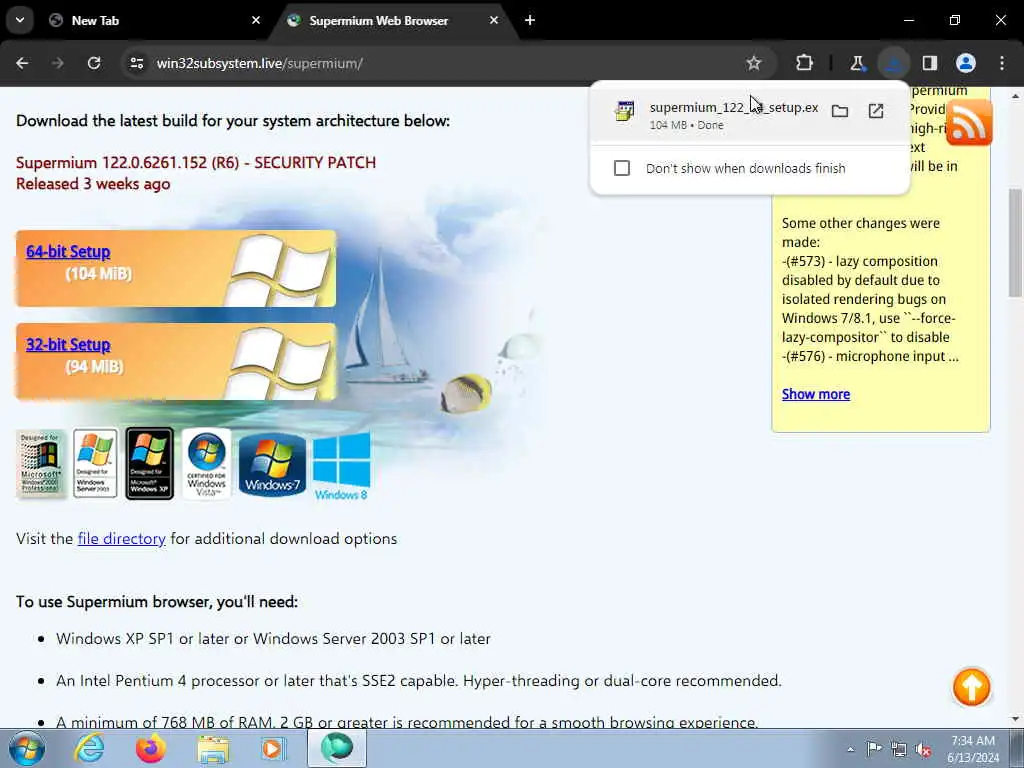
Task: Click the Windows 2000 Professional badge
Action: [40, 464]
